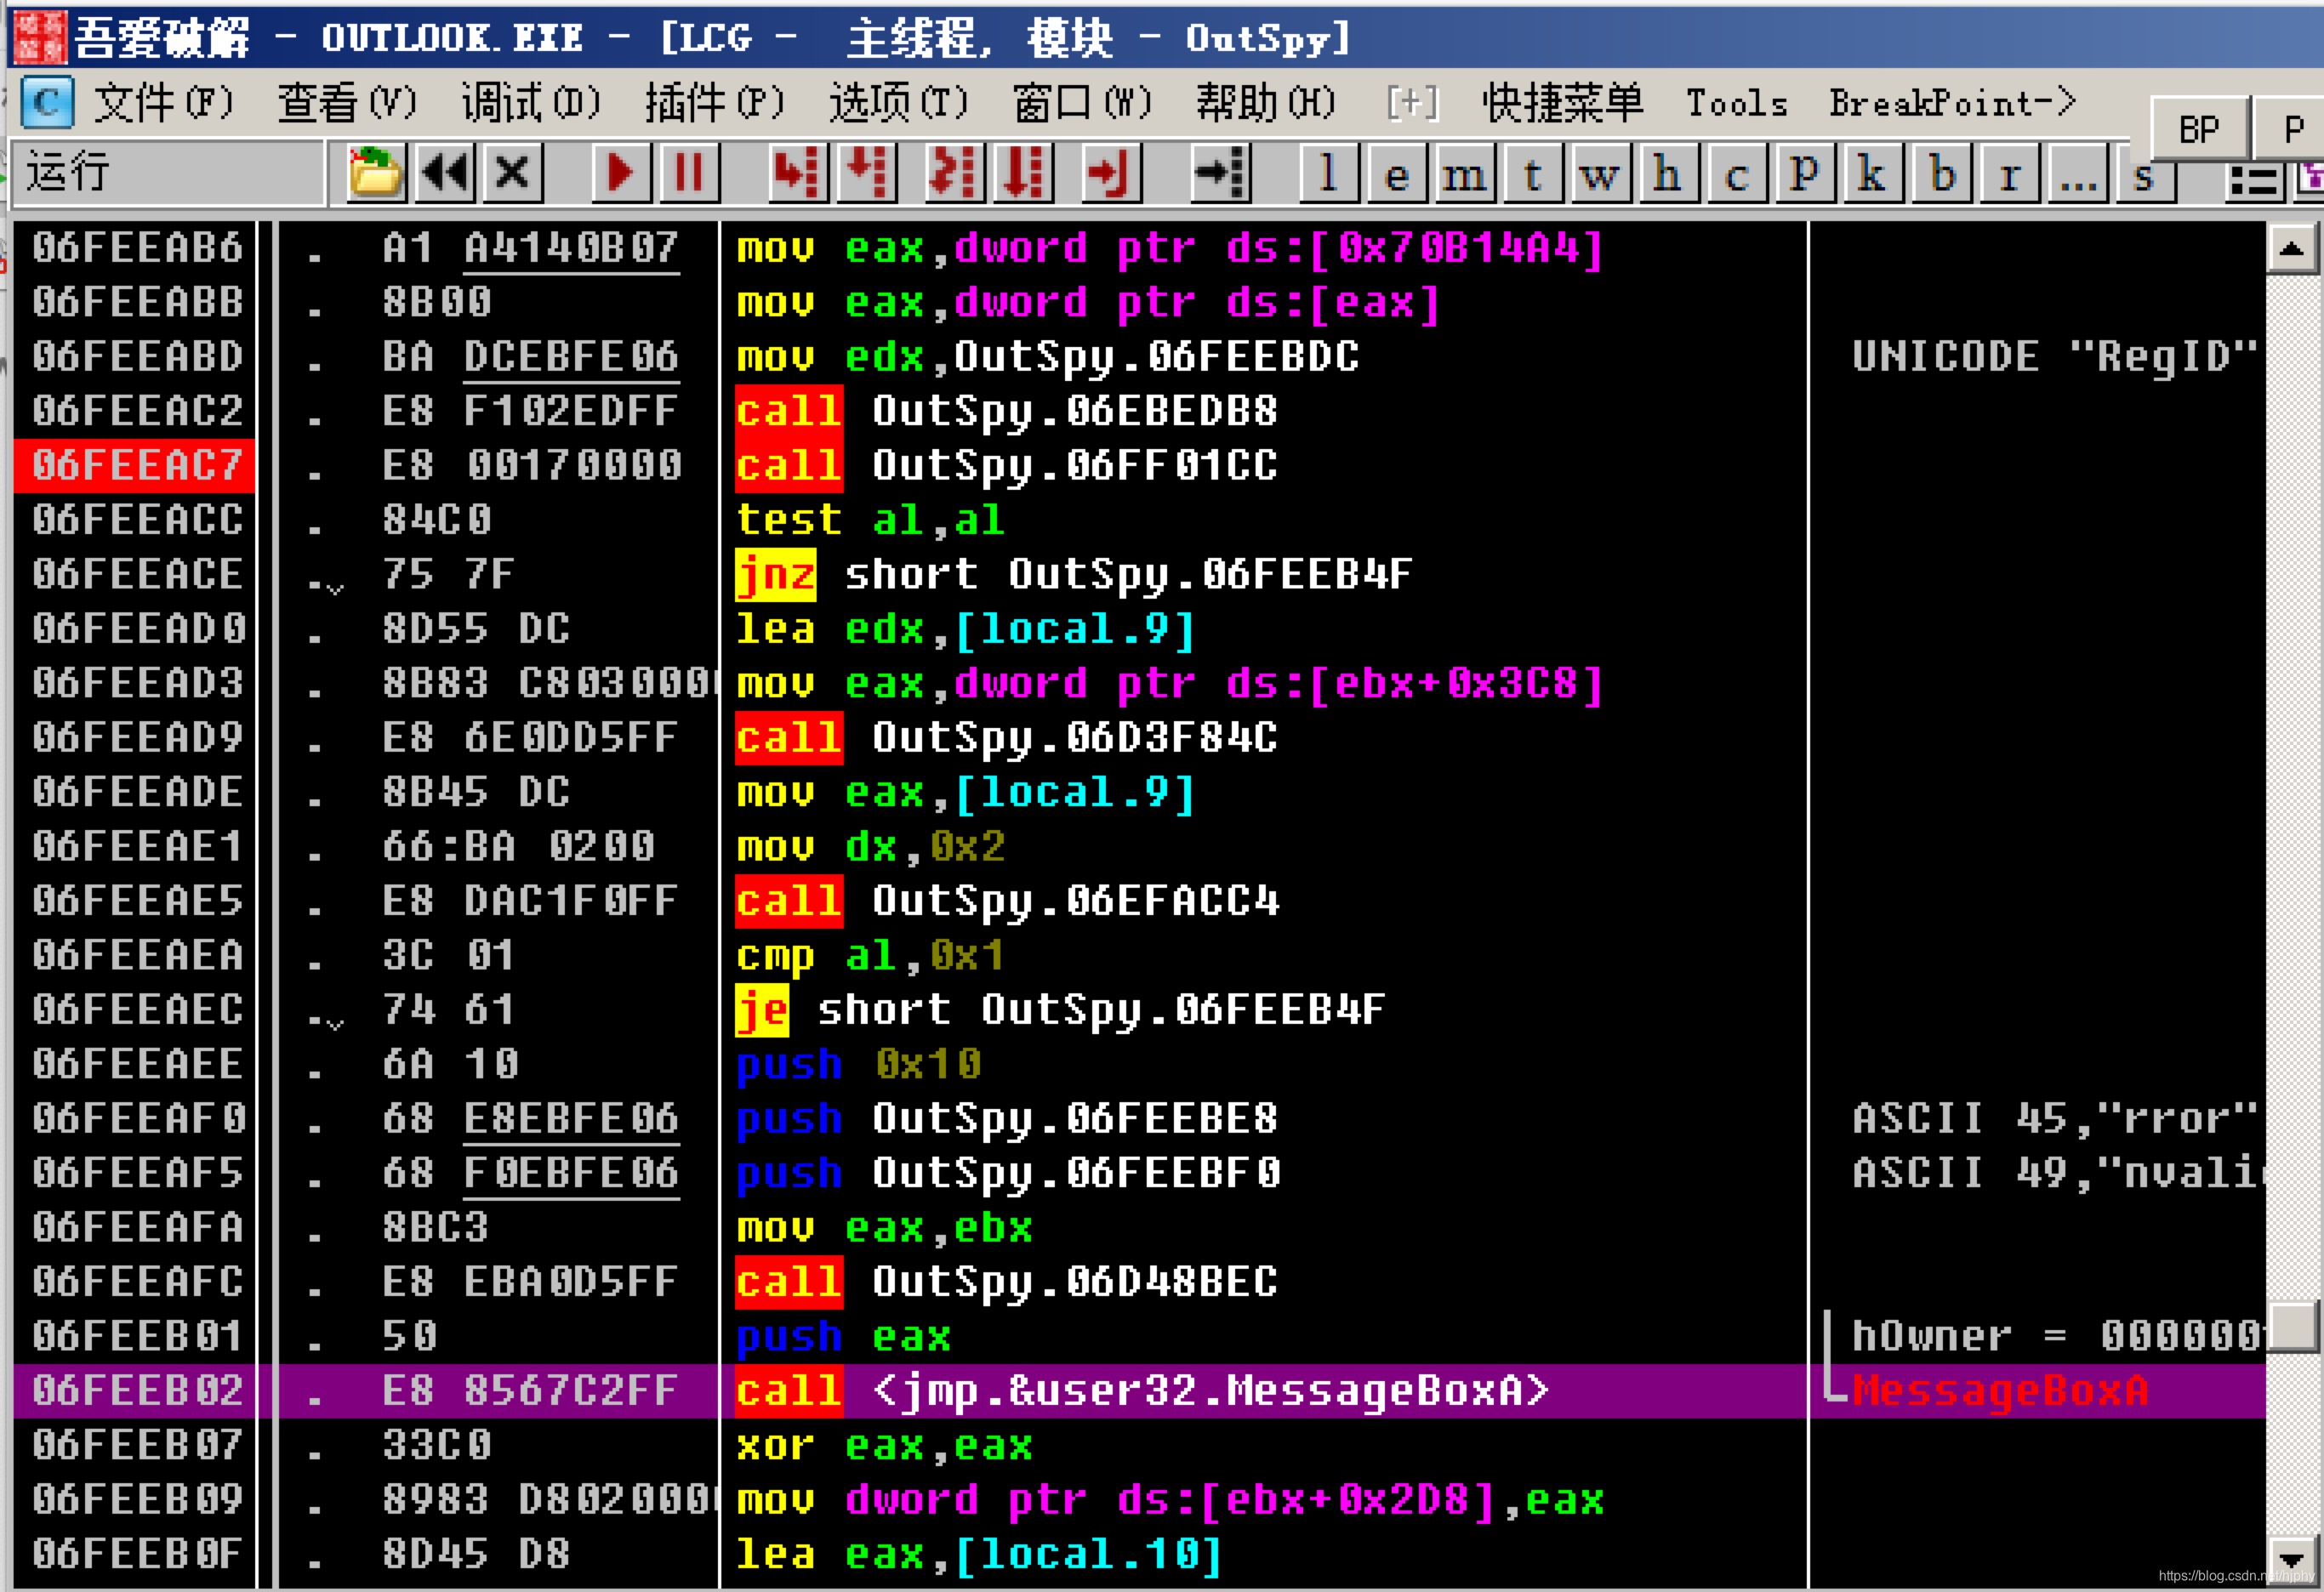The width and height of the screenshot is (2324, 1592).
Task: Open the BreakPoint-> menu
Action: click(1952, 103)
